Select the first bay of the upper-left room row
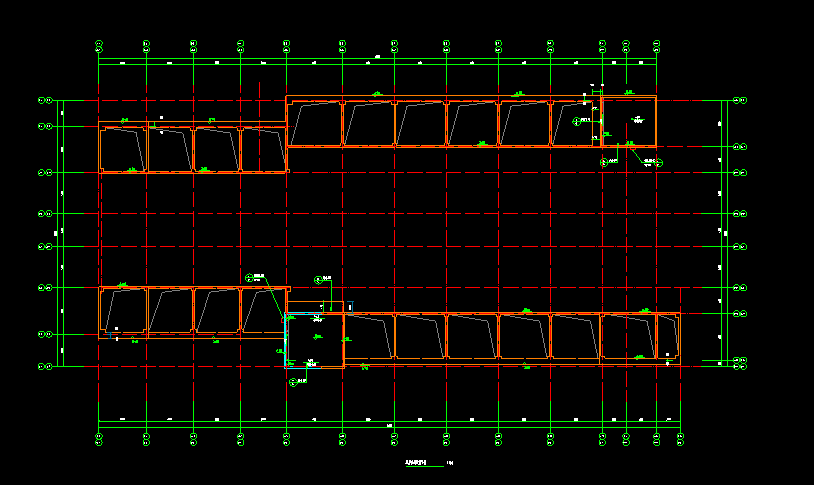Image resolution: width=814 pixels, height=485 pixels. (x=123, y=148)
